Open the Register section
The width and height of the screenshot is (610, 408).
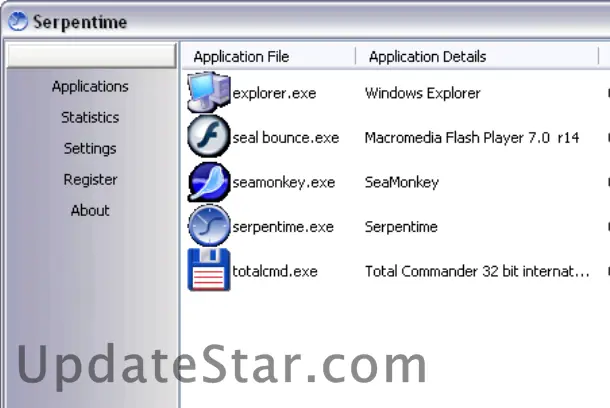[90, 180]
